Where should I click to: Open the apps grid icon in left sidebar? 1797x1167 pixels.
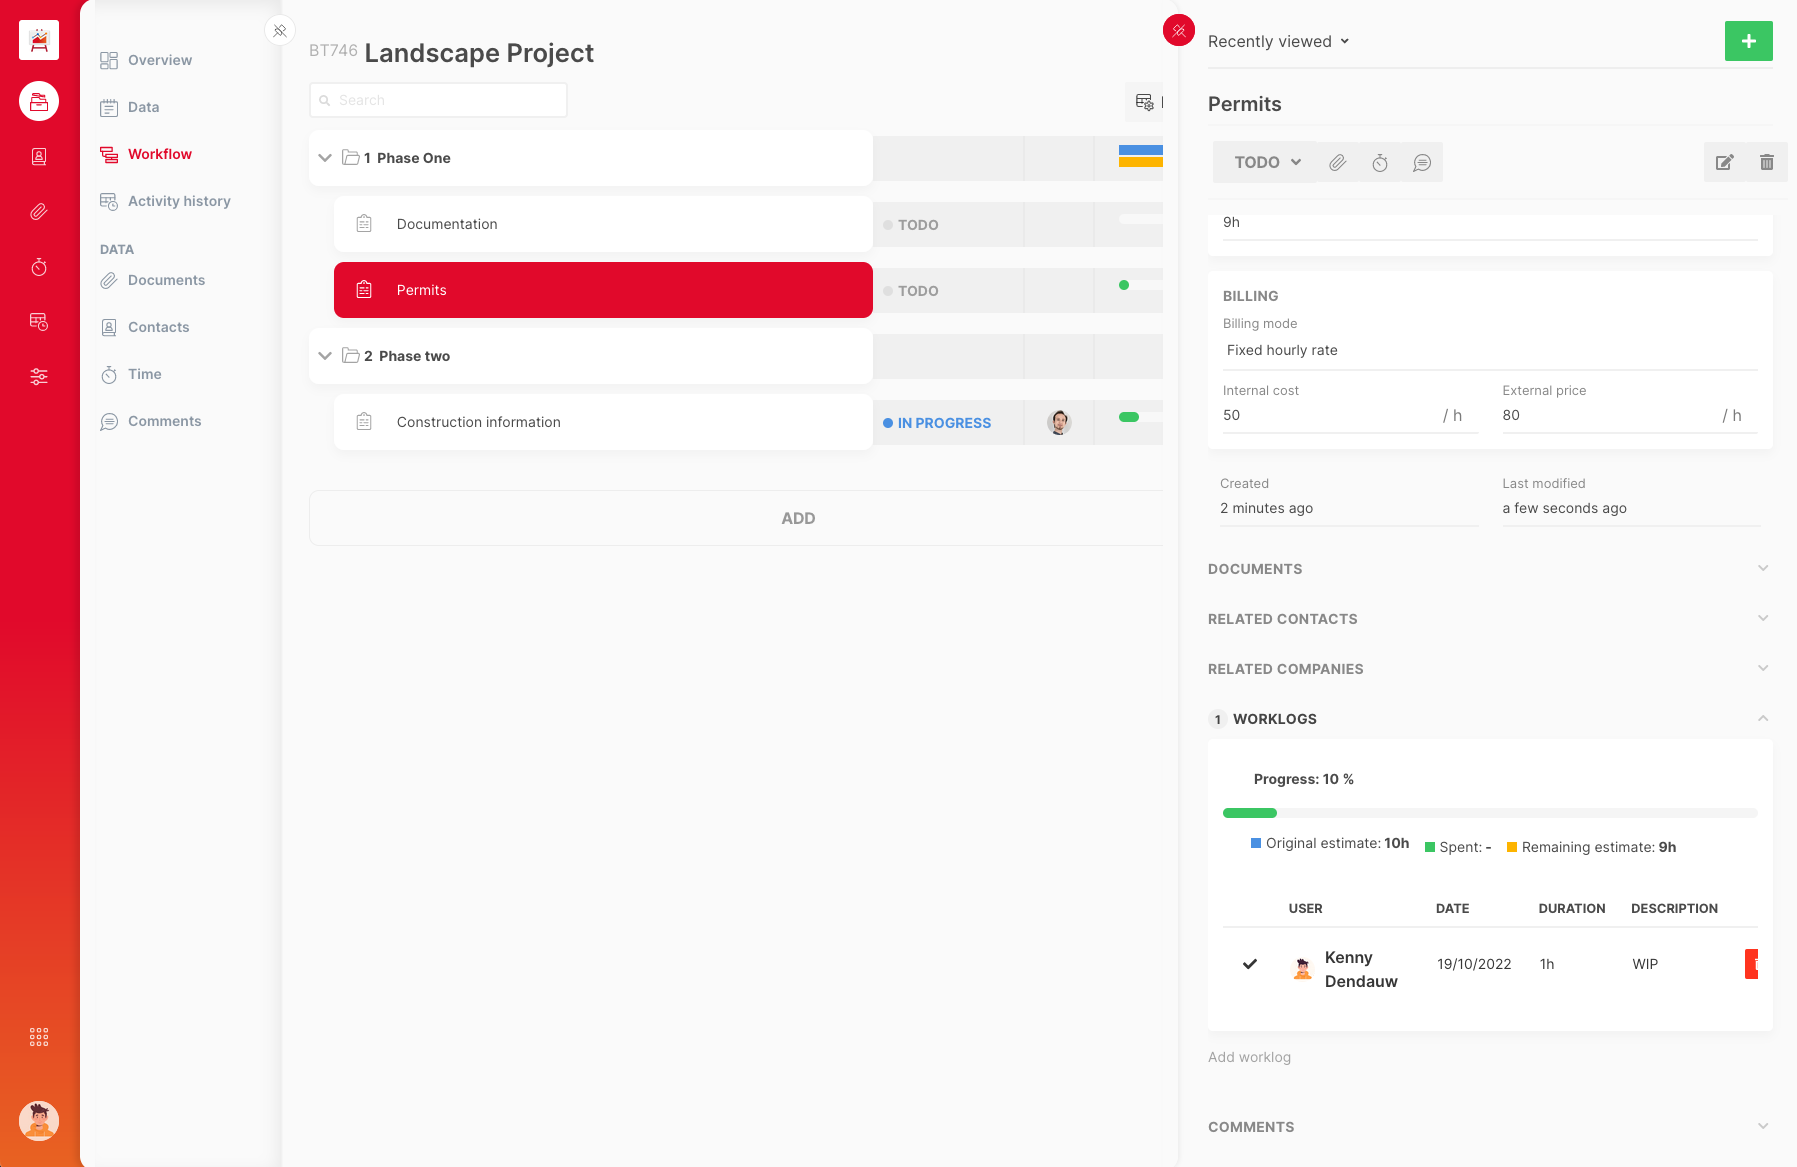[x=39, y=1037]
